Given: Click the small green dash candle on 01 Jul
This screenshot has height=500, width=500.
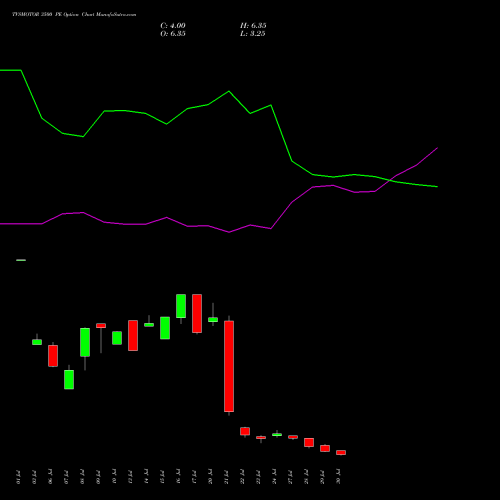Looking at the screenshot, I should click(21, 260).
